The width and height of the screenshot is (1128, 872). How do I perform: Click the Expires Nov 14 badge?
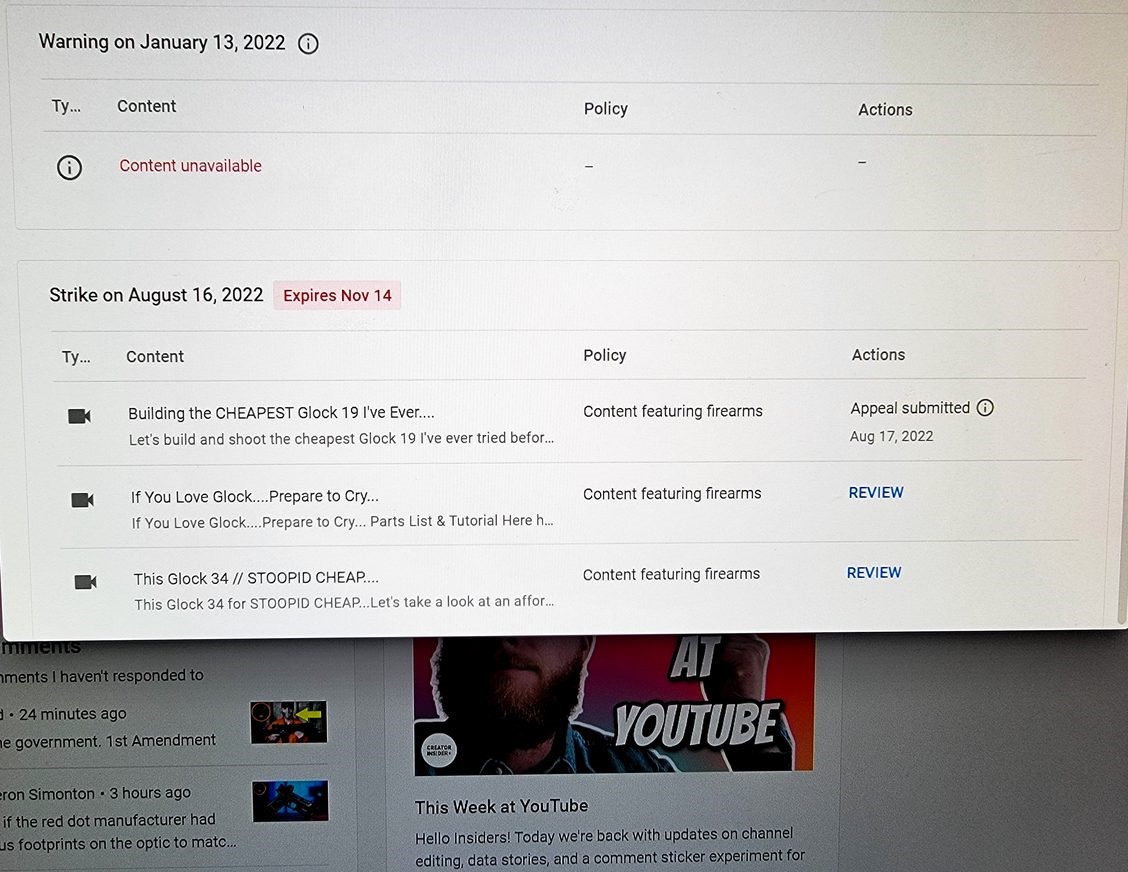[x=337, y=296]
